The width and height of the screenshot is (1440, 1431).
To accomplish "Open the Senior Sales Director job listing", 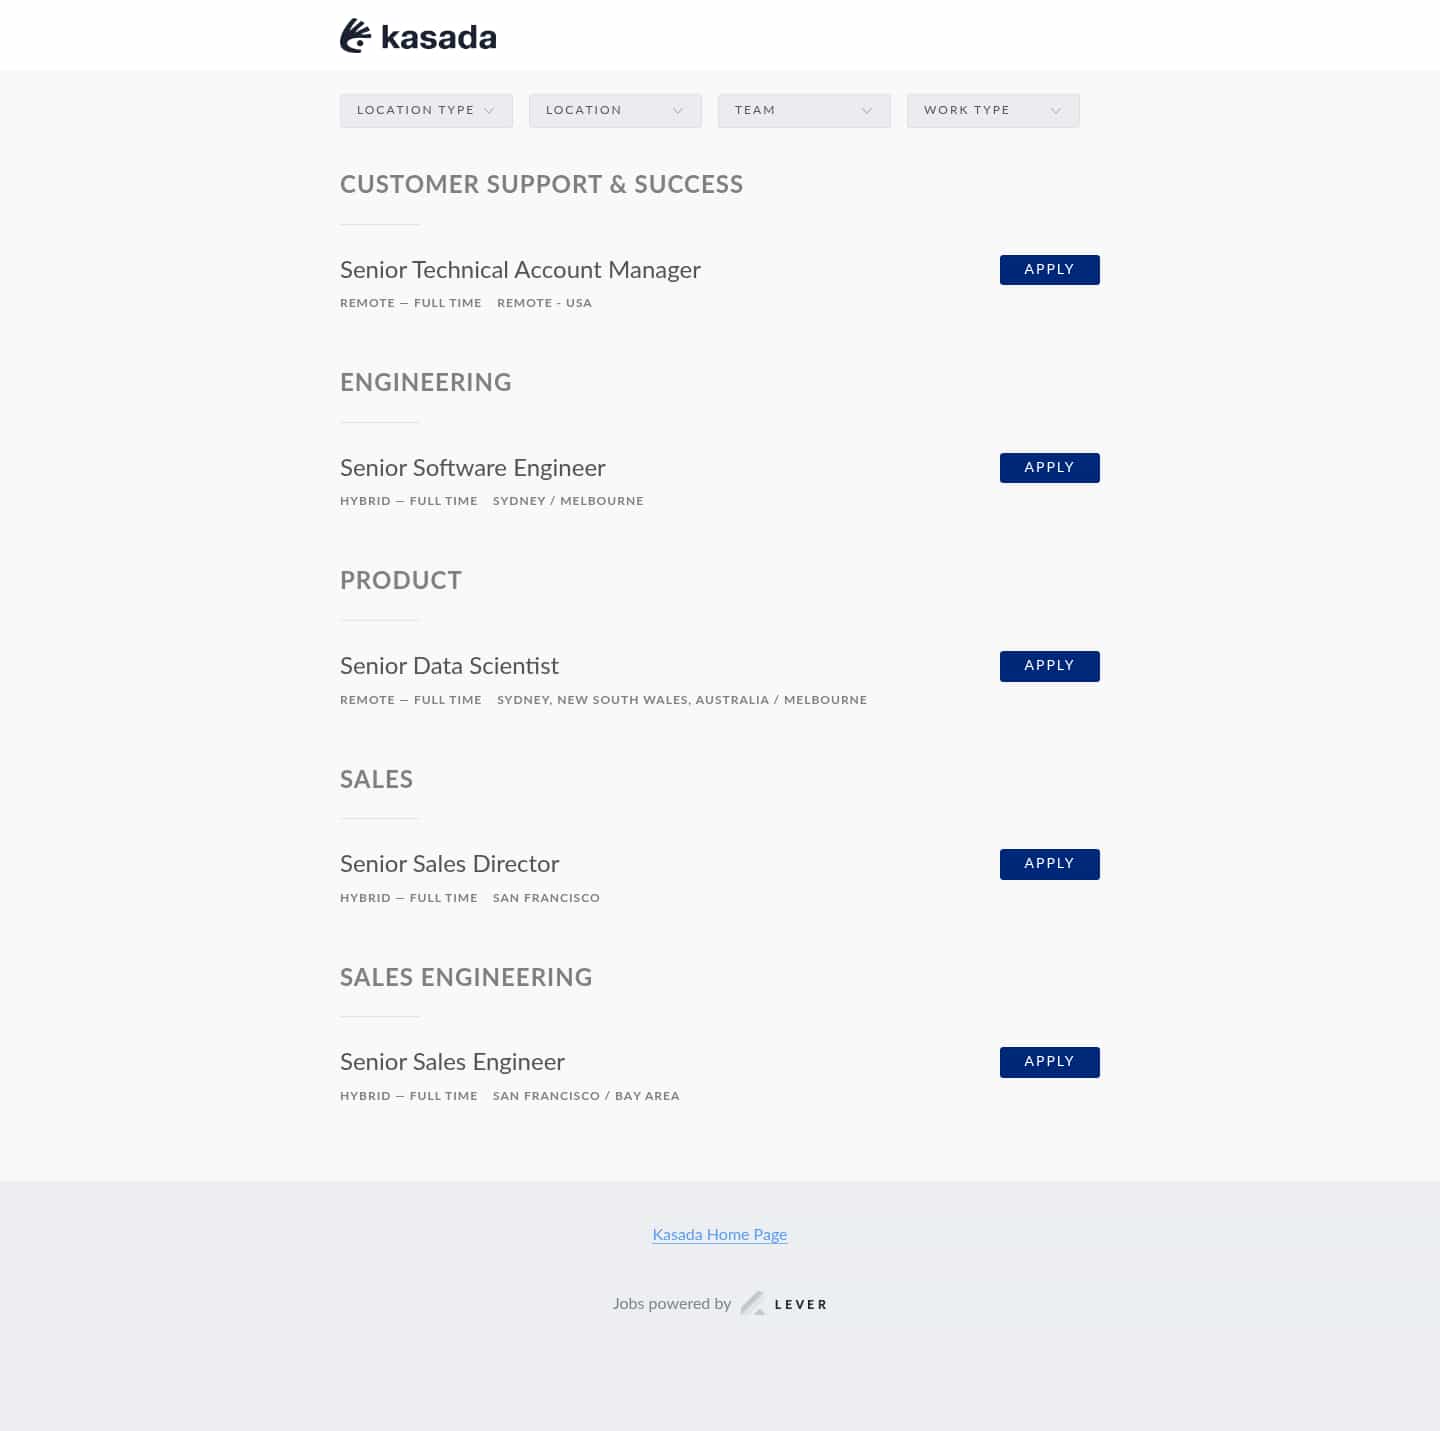I will click(x=449, y=864).
